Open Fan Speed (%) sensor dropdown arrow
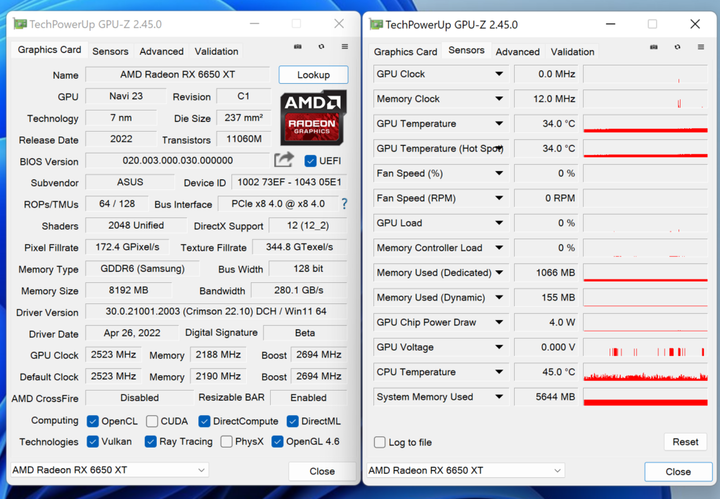The height and width of the screenshot is (499, 720). (x=499, y=173)
